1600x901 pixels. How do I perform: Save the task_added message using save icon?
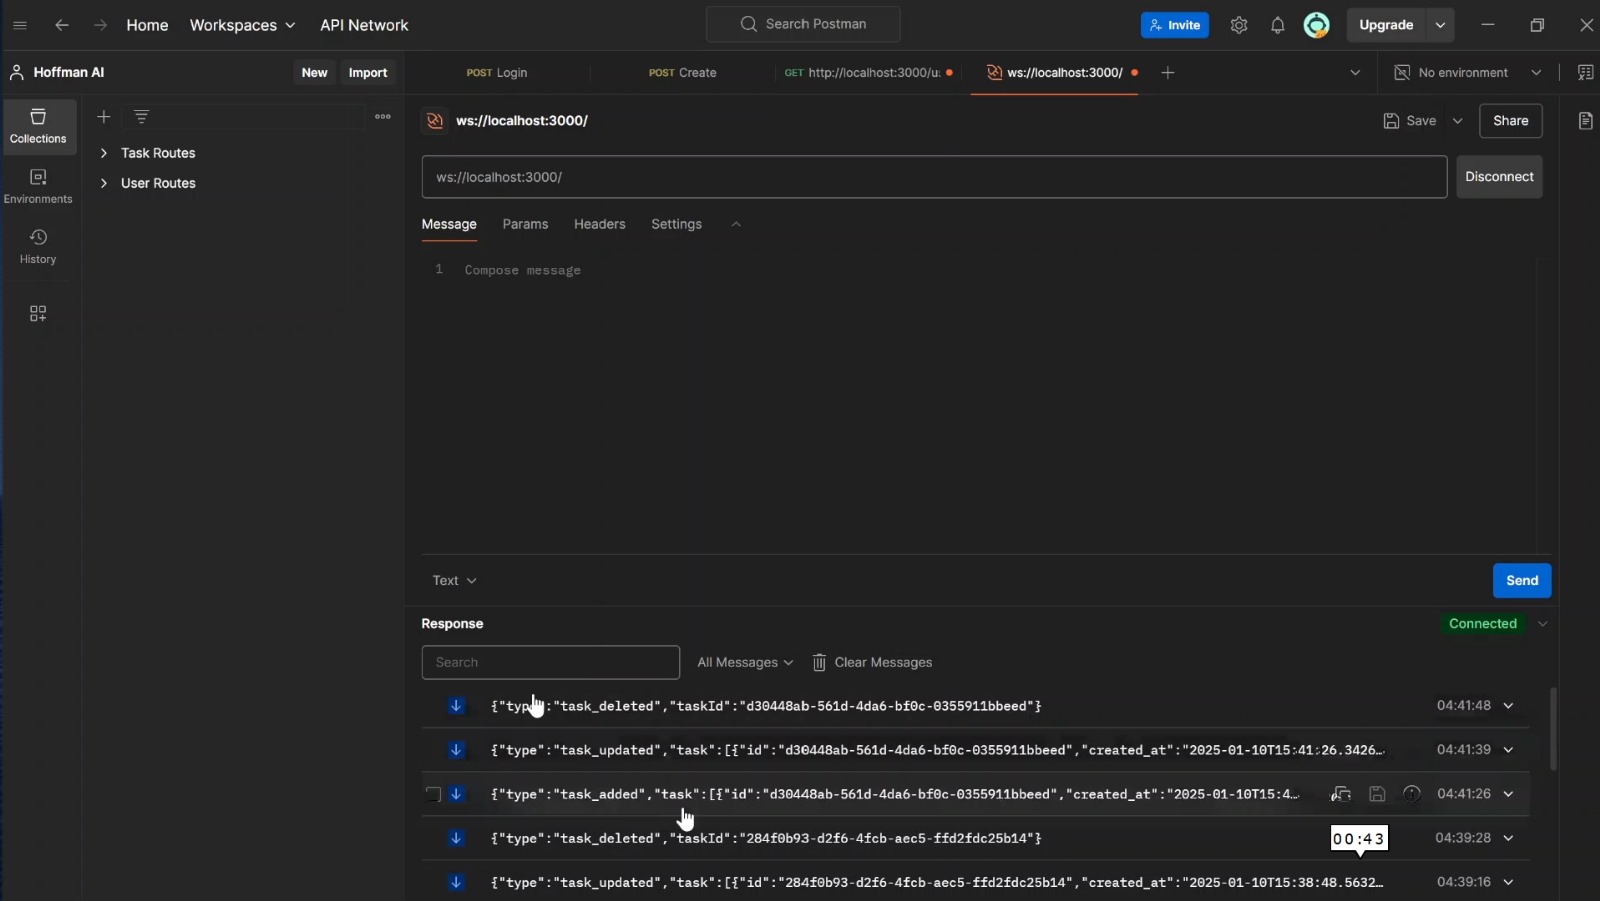1378,794
